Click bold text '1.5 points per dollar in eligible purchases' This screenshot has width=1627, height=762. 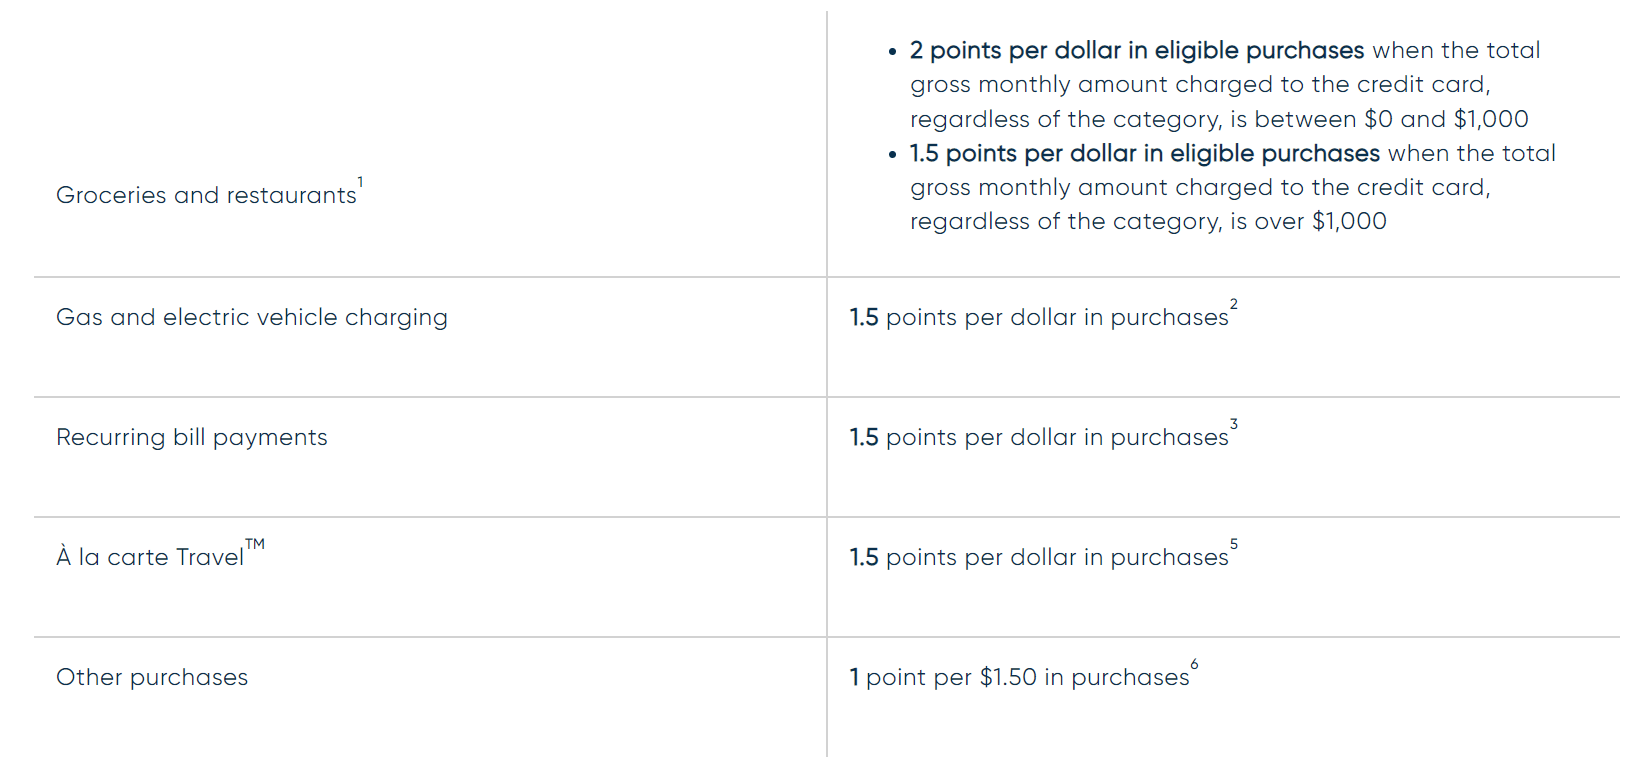click(1144, 153)
